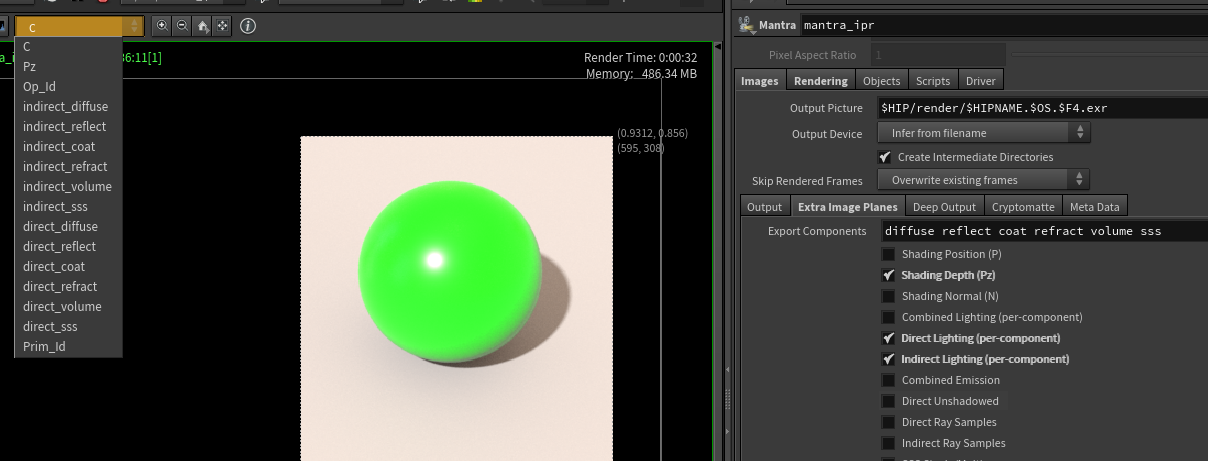
Task: Click the fit image to window icon
Action: [x=222, y=26]
